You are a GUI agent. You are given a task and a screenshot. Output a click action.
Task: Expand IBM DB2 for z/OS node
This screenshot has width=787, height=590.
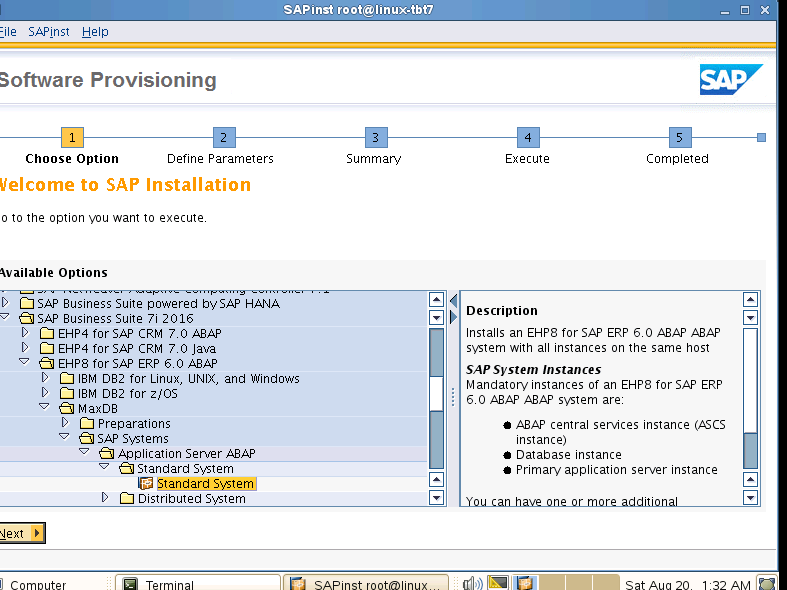click(x=45, y=392)
